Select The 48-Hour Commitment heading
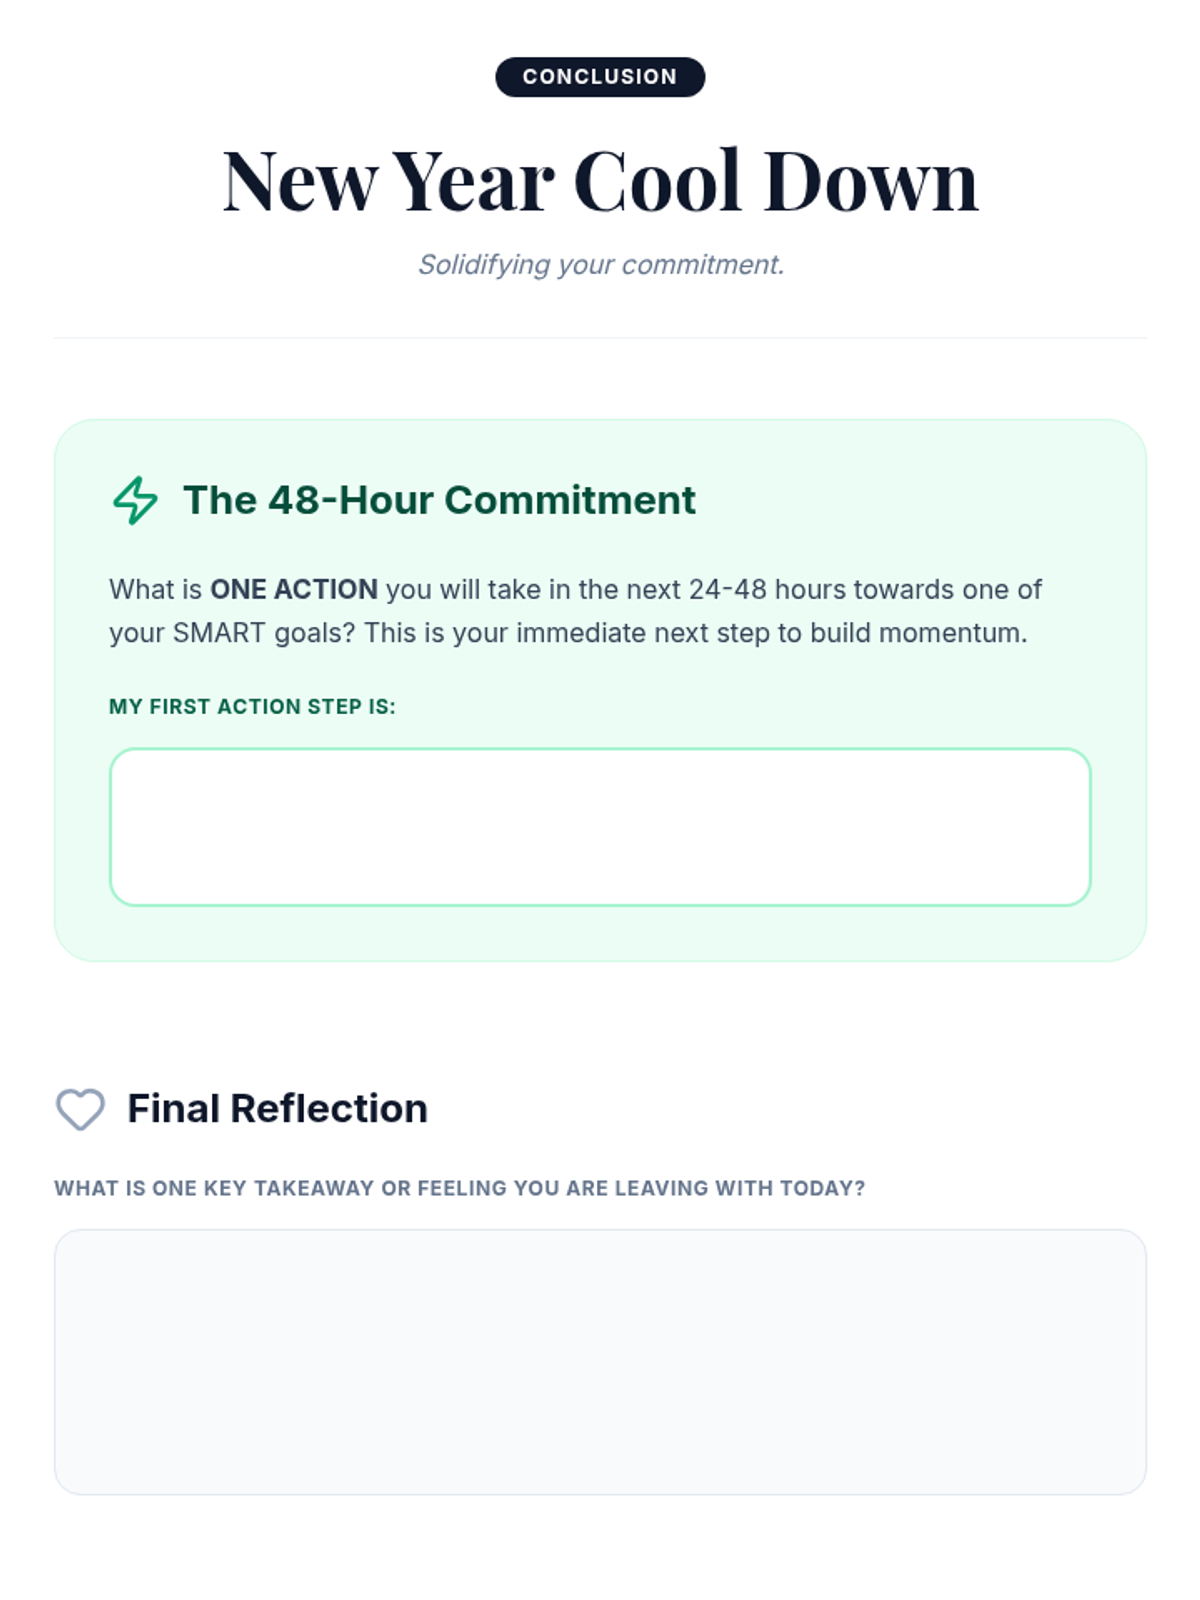Viewport: 1200px width, 1600px height. click(x=439, y=500)
